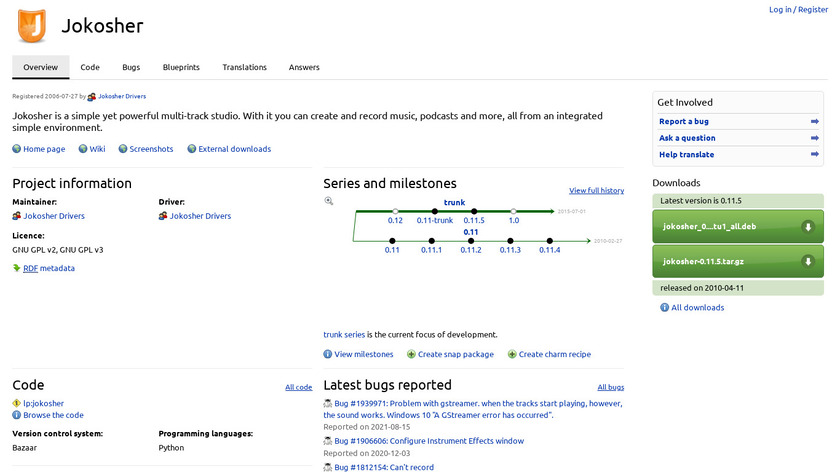Click the Home page globe icon

[x=16, y=149]
